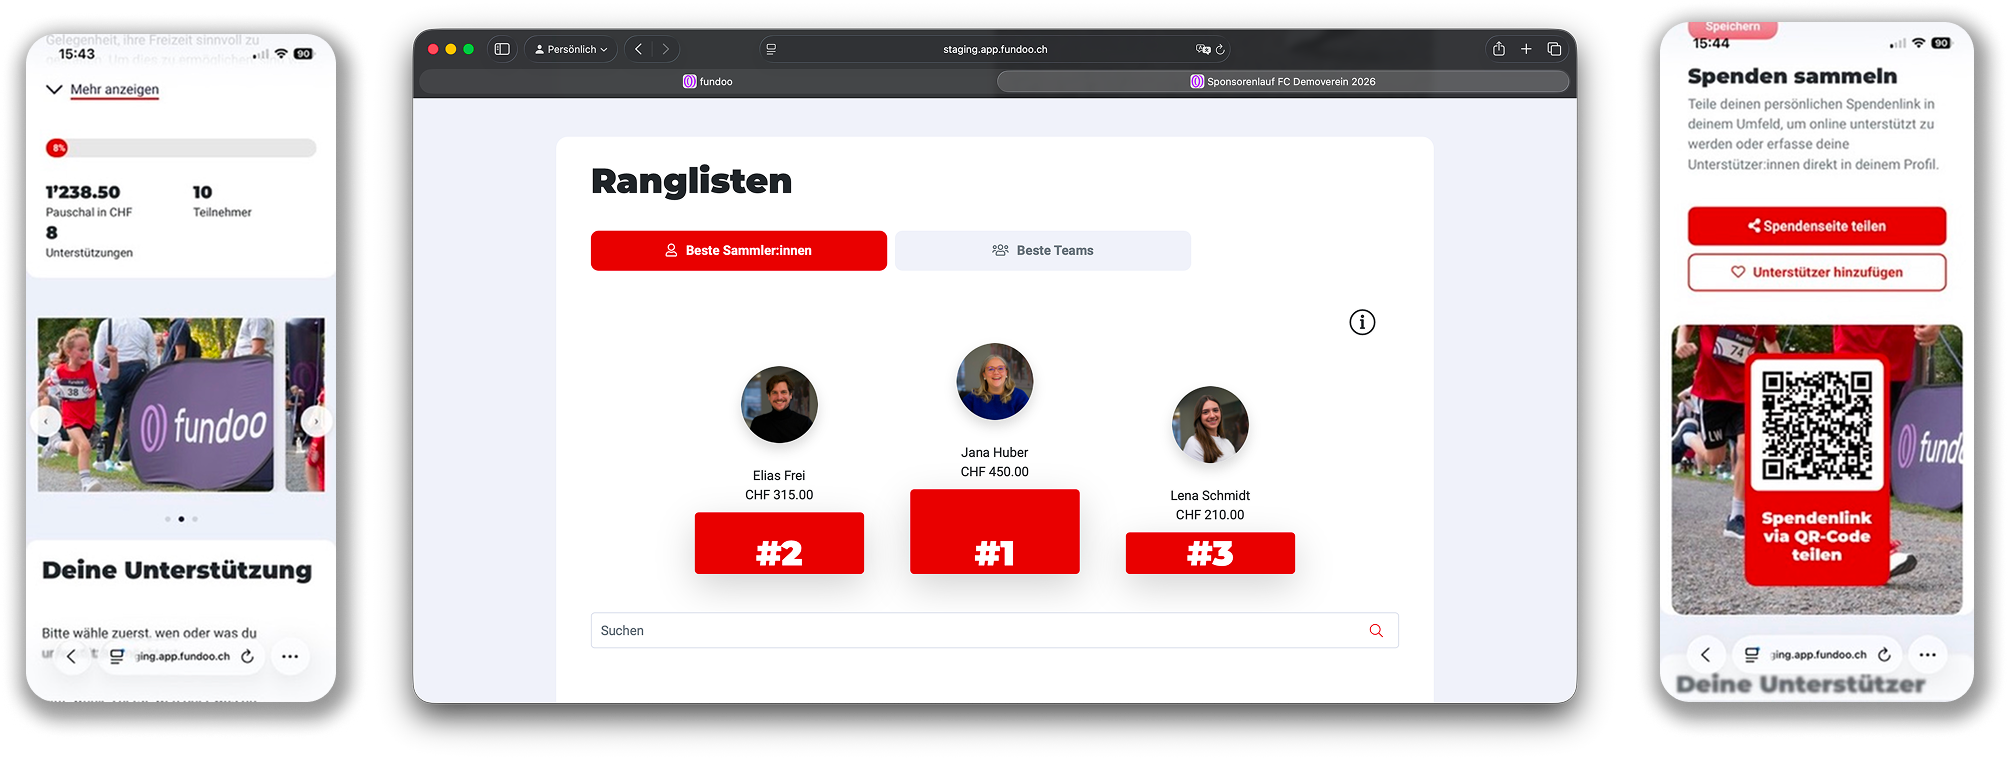
Task: Click the Spendenseite teilen button
Action: point(1816,226)
